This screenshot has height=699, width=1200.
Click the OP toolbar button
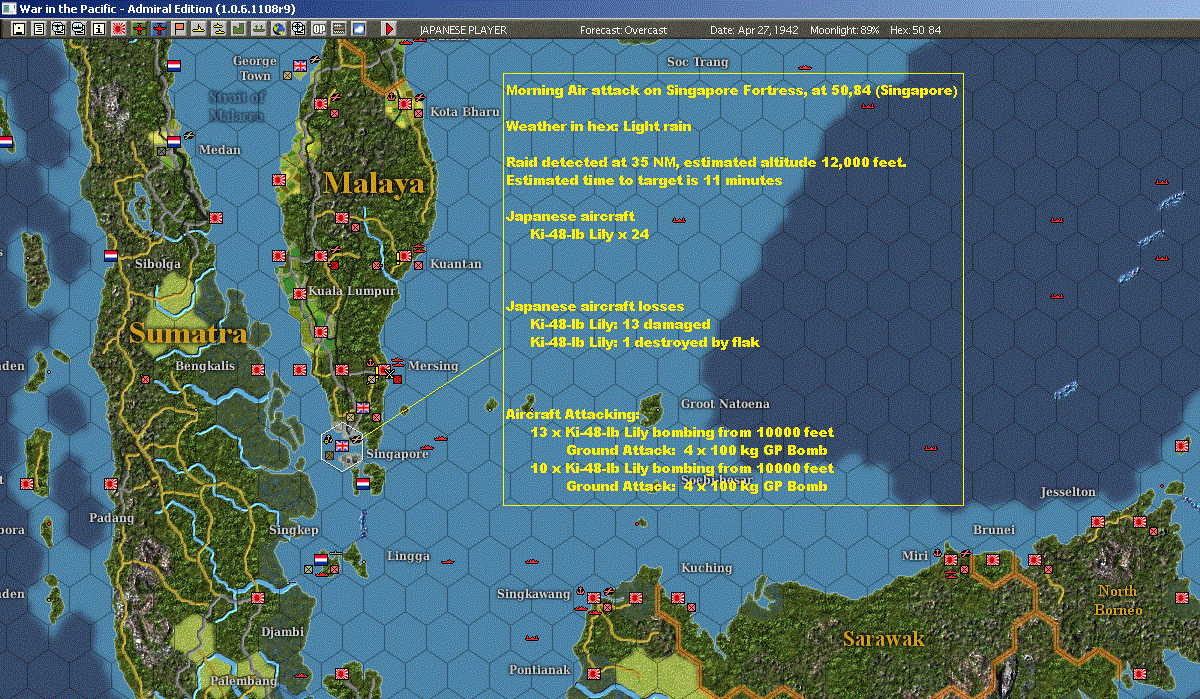318,29
